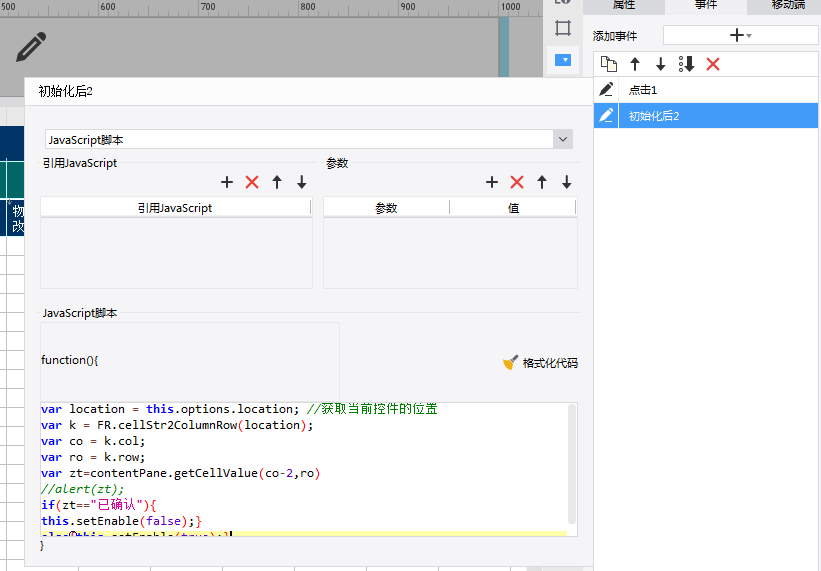The width and height of the screenshot is (821, 571).
Task: Move parameter up
Action: (542, 182)
